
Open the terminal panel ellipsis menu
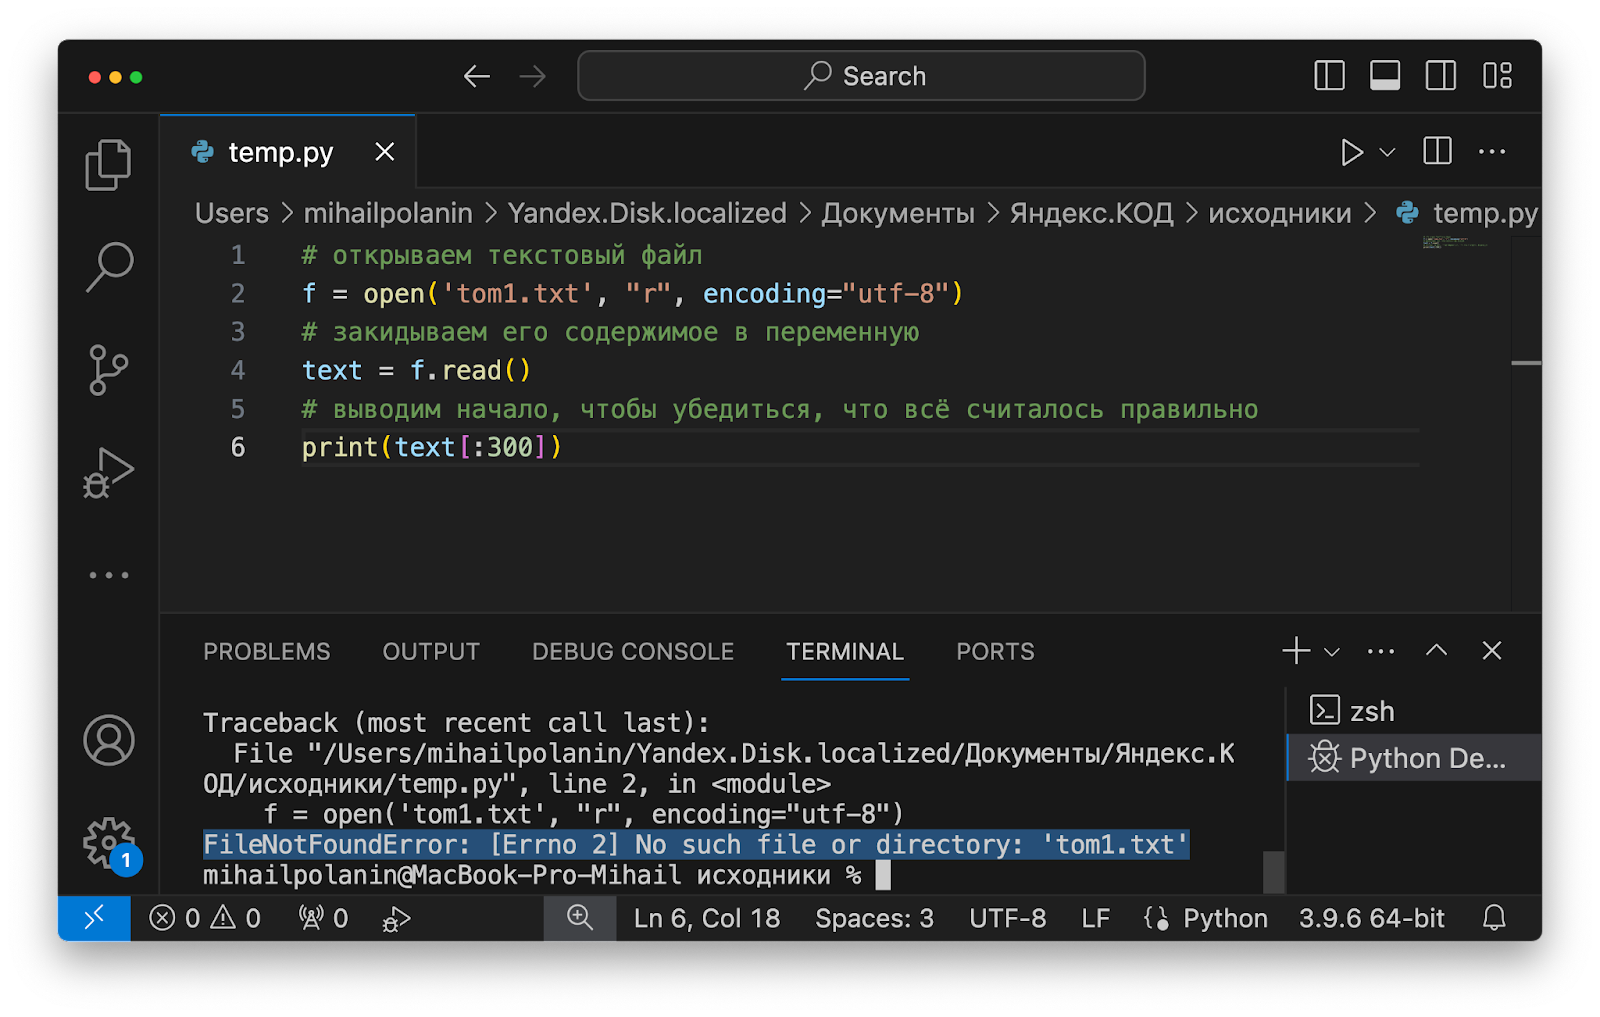coord(1381,650)
